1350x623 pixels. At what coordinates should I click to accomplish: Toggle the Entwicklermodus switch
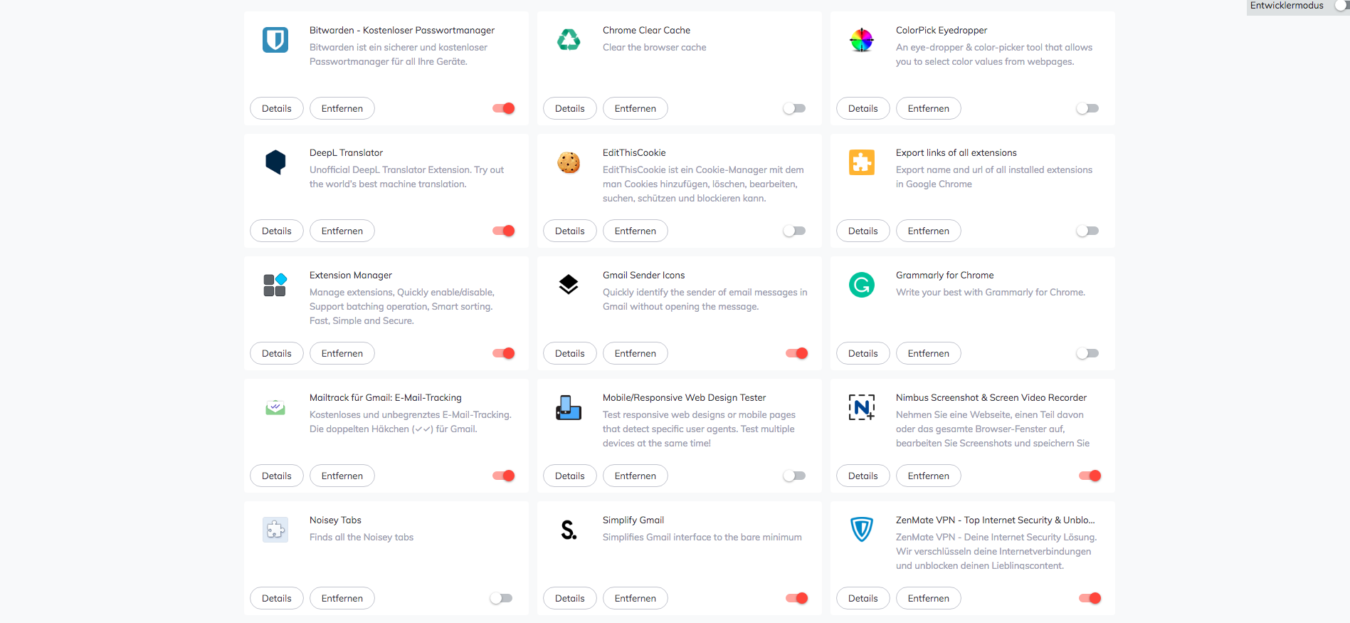1341,6
